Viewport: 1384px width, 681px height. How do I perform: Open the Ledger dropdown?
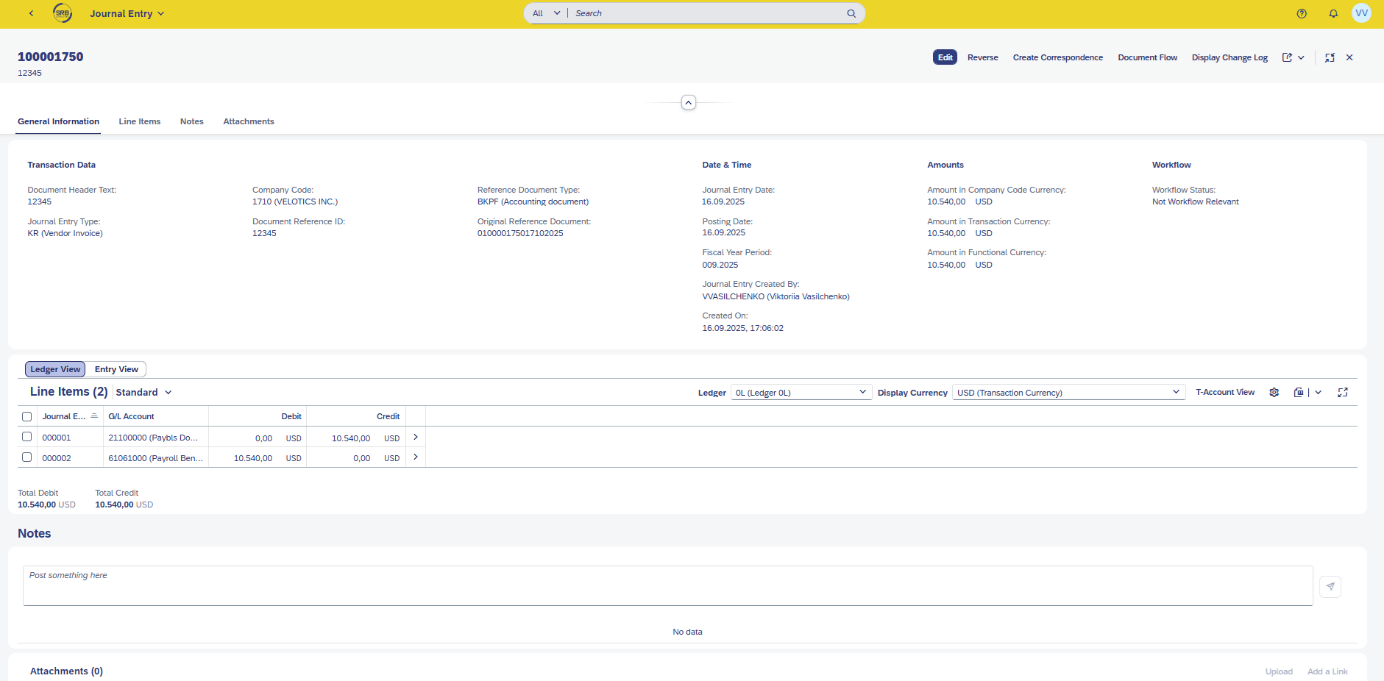click(801, 393)
